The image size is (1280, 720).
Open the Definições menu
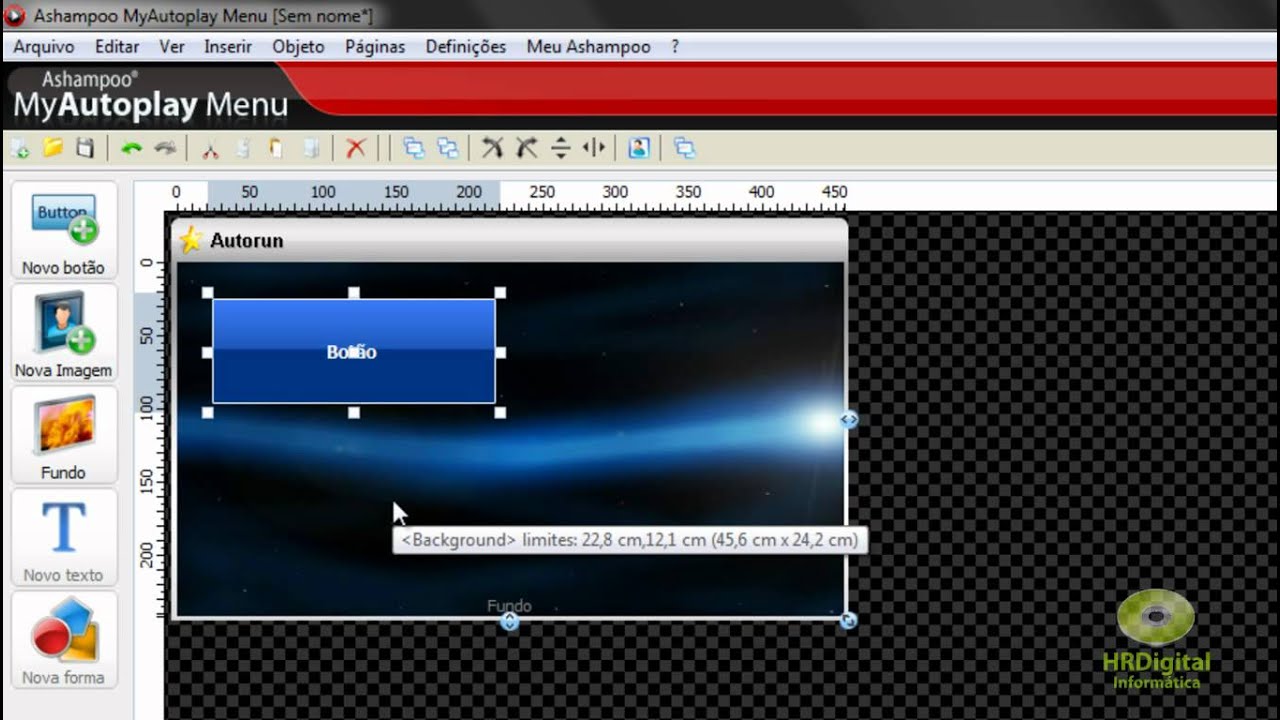[x=466, y=47]
